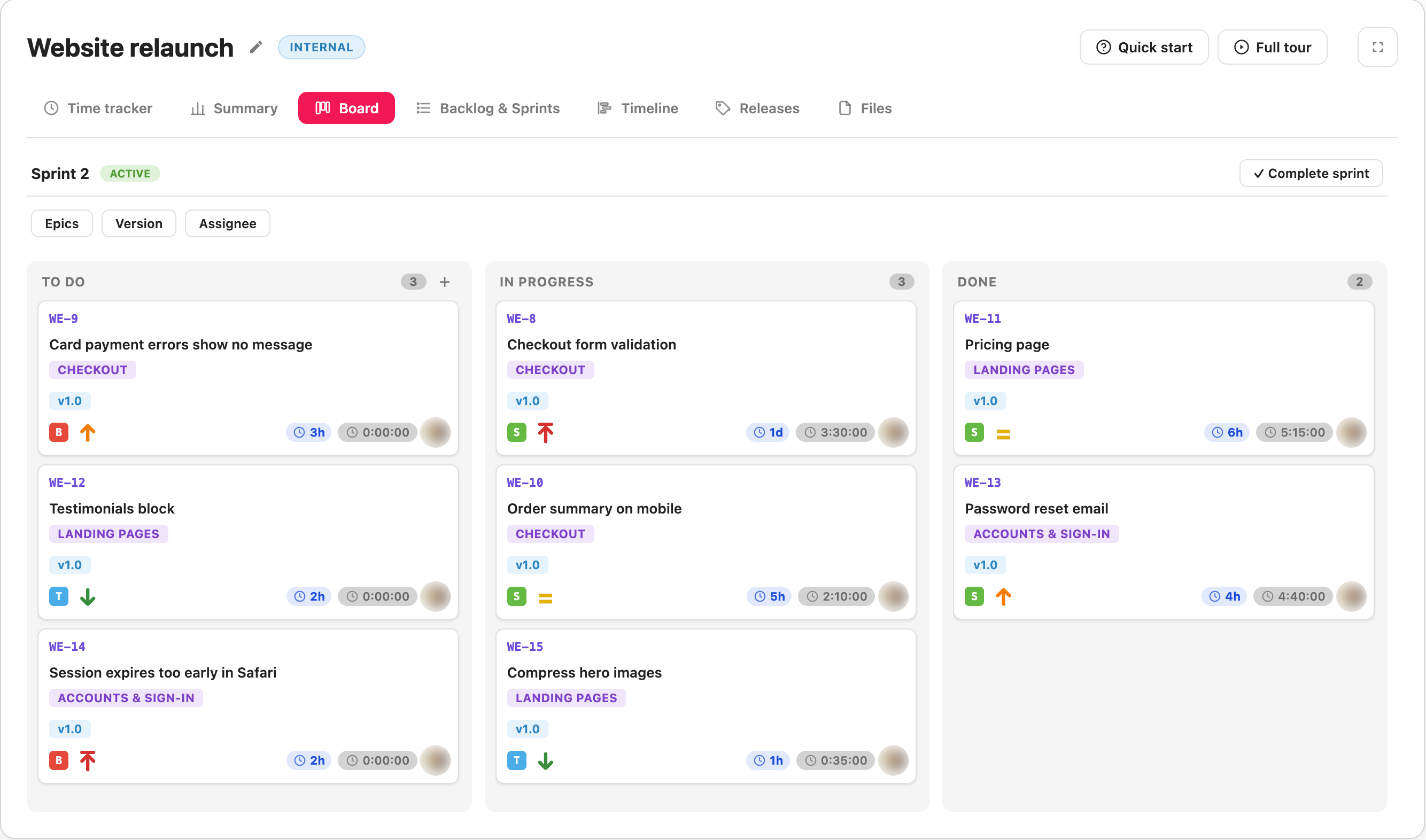Open issue link WE-9
The width and height of the screenshot is (1426, 840).
tap(63, 319)
